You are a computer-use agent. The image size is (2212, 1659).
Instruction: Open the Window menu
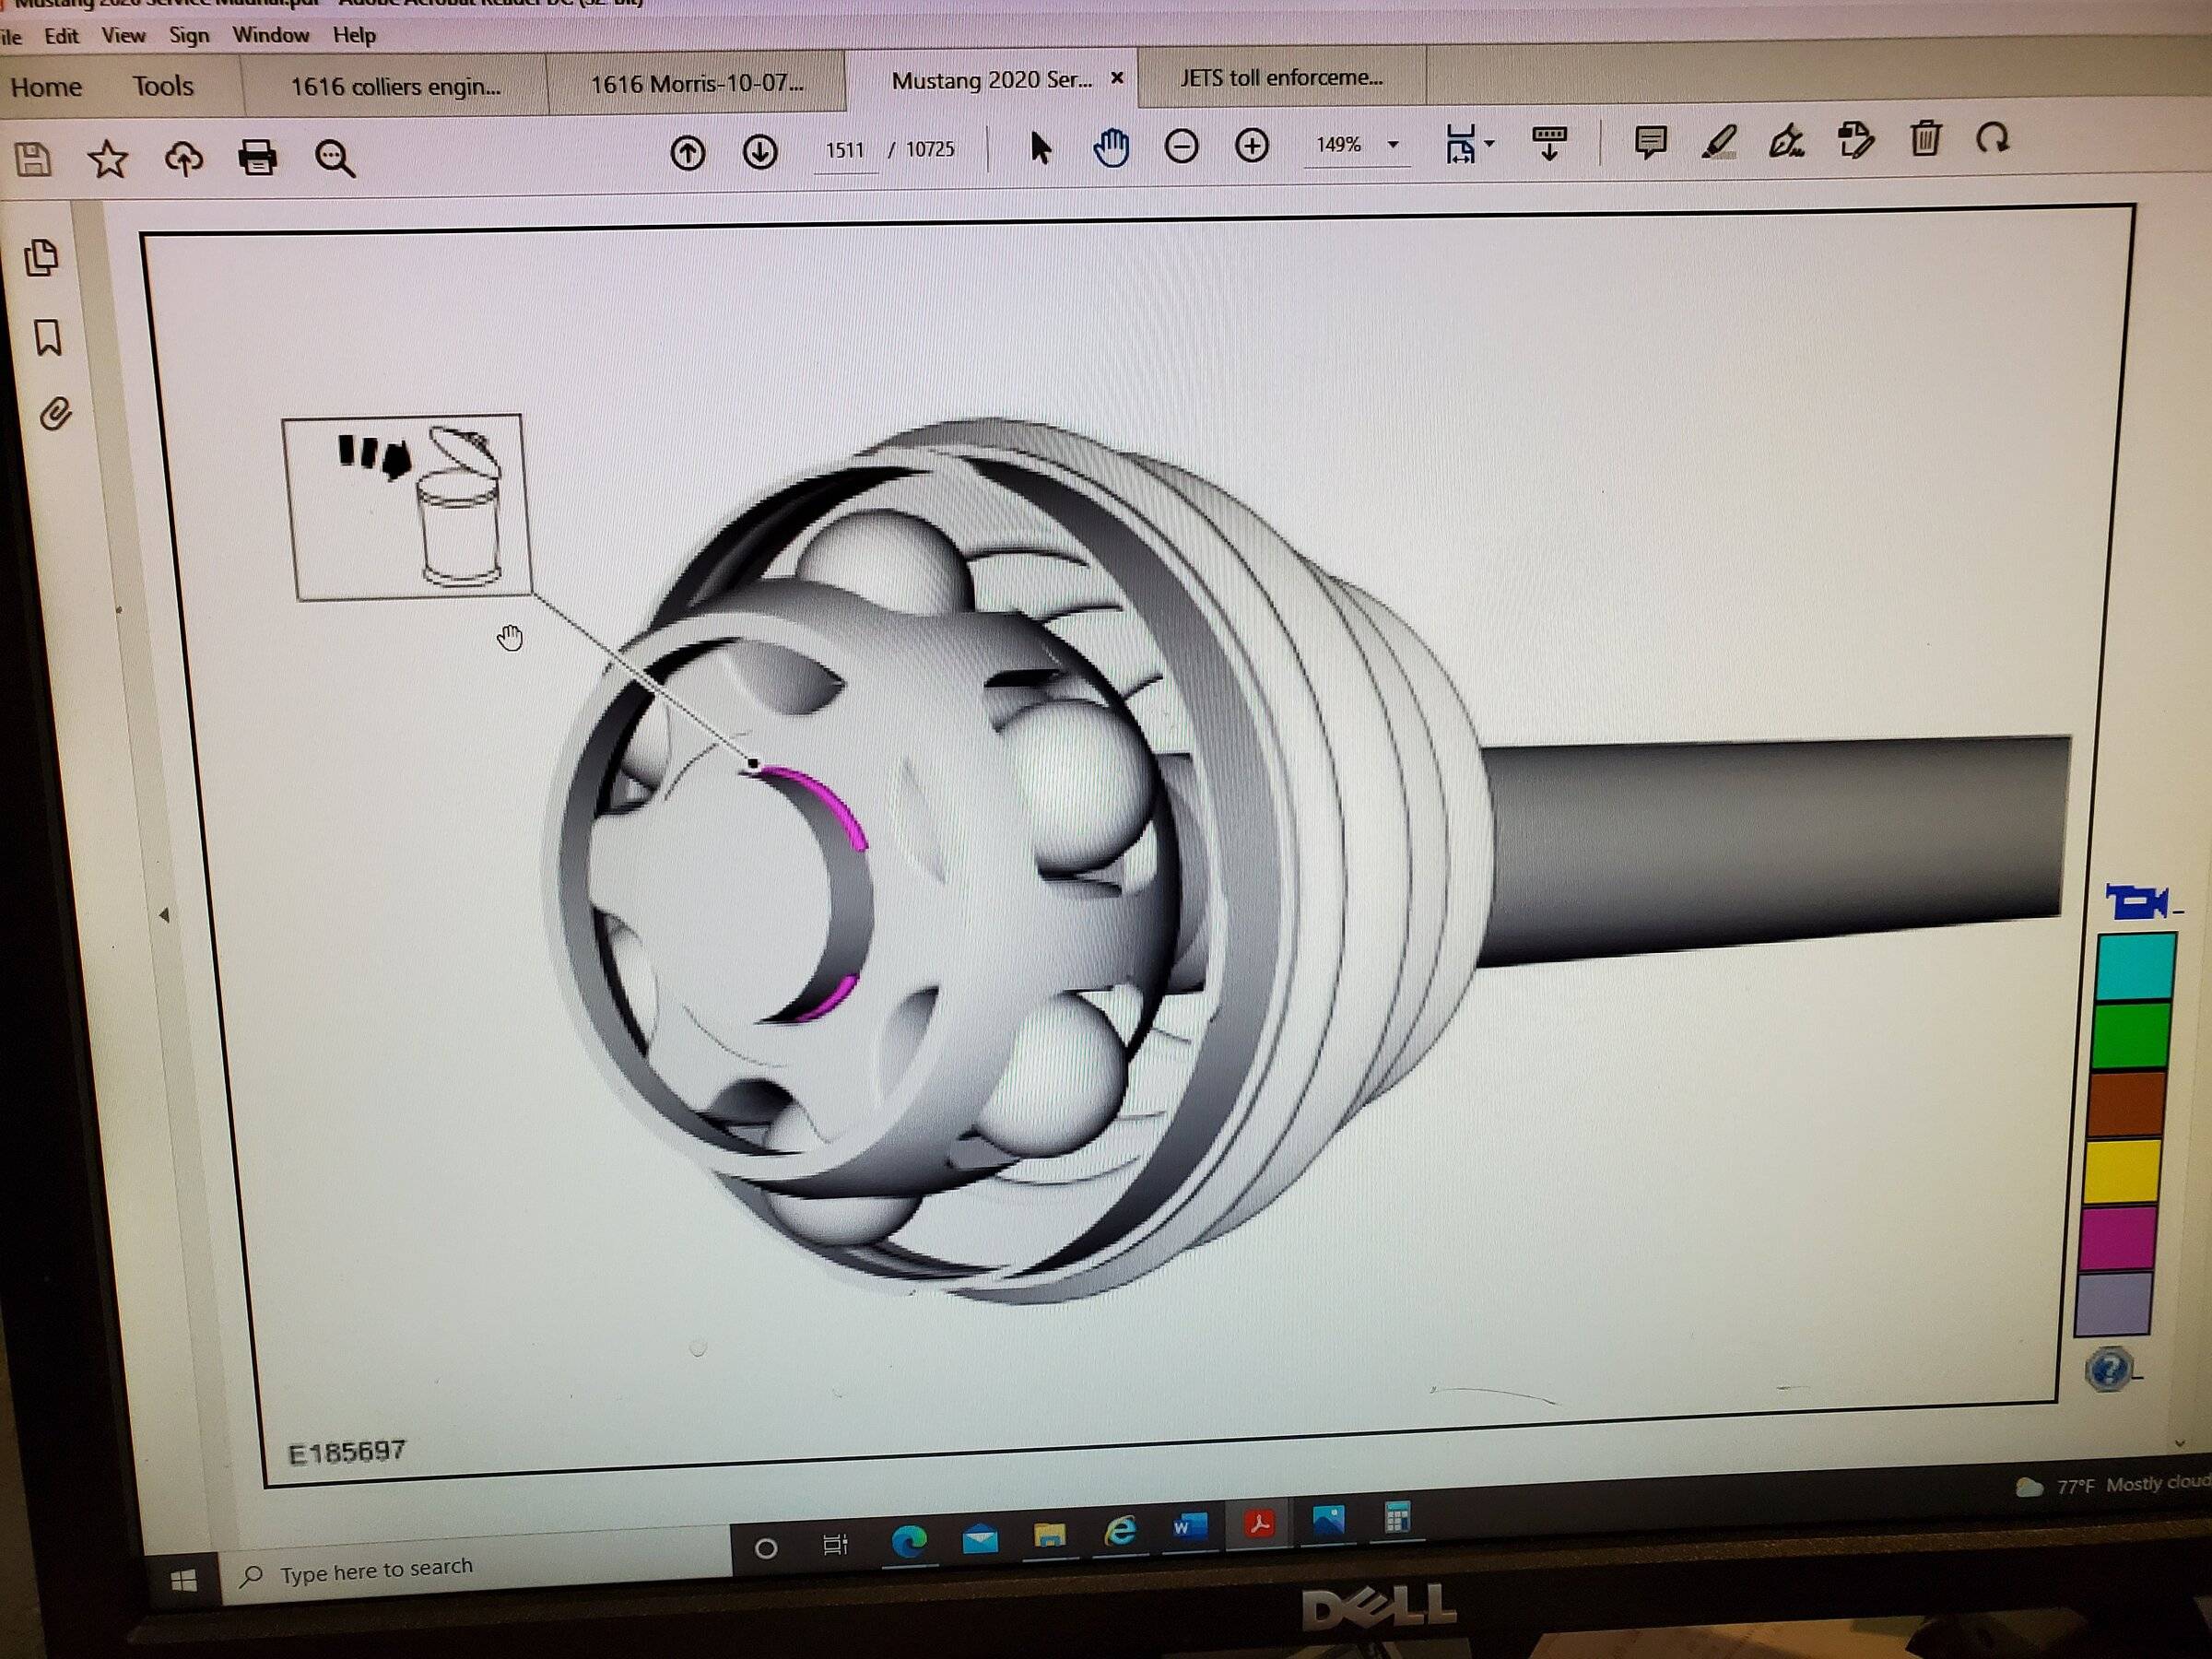pyautogui.click(x=271, y=35)
